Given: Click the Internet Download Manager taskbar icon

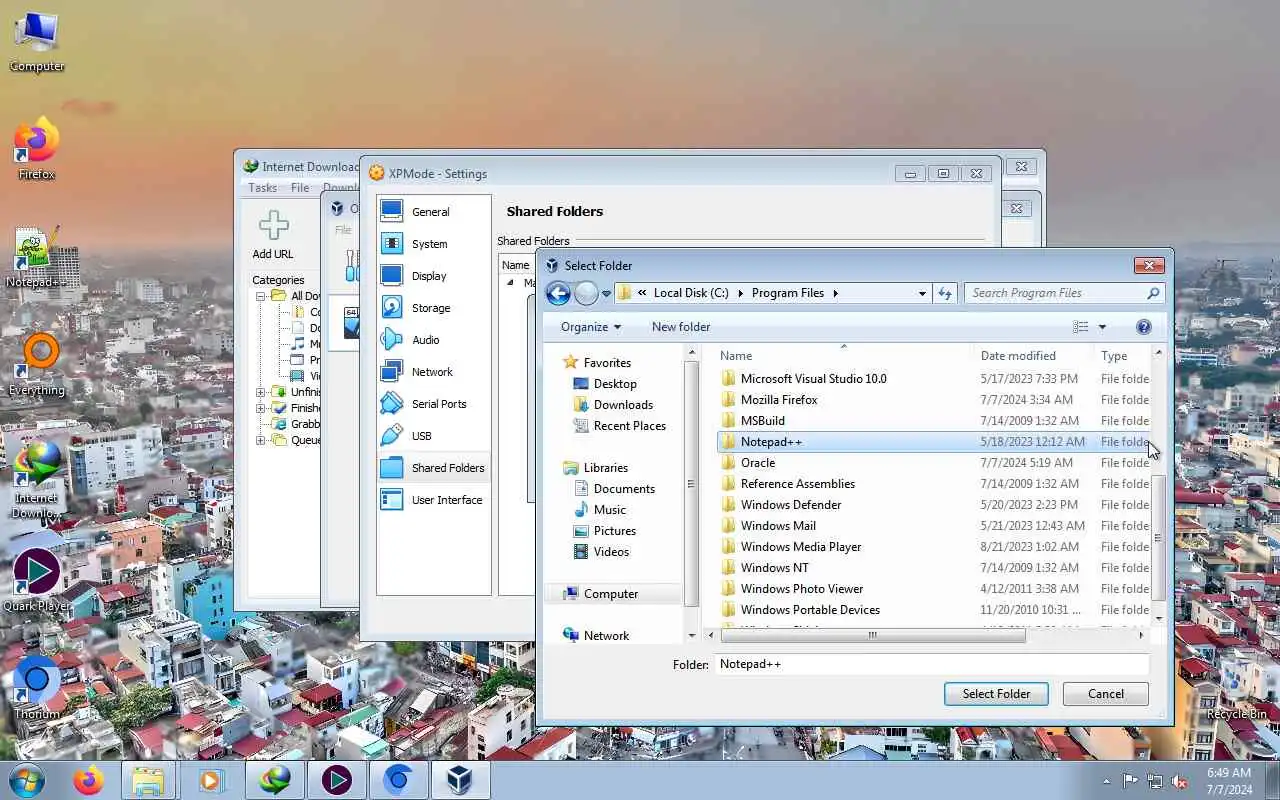Looking at the screenshot, I should pyautogui.click(x=273, y=780).
